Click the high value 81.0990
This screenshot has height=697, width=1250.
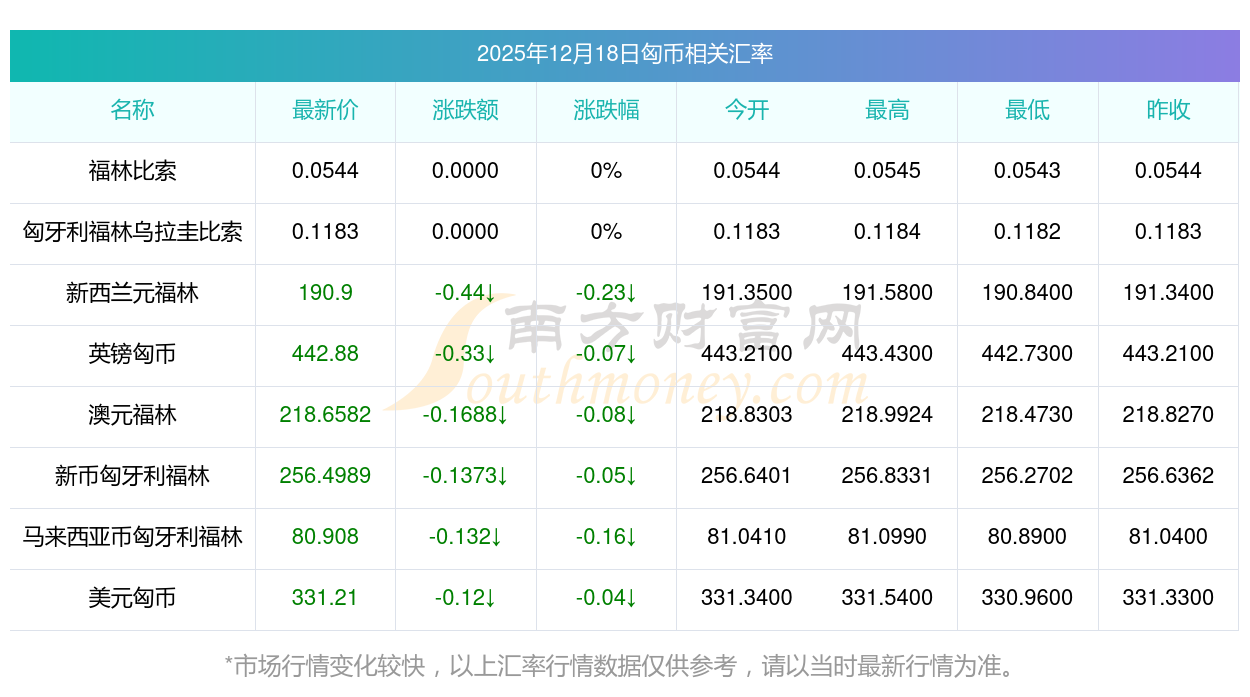[x=887, y=537]
